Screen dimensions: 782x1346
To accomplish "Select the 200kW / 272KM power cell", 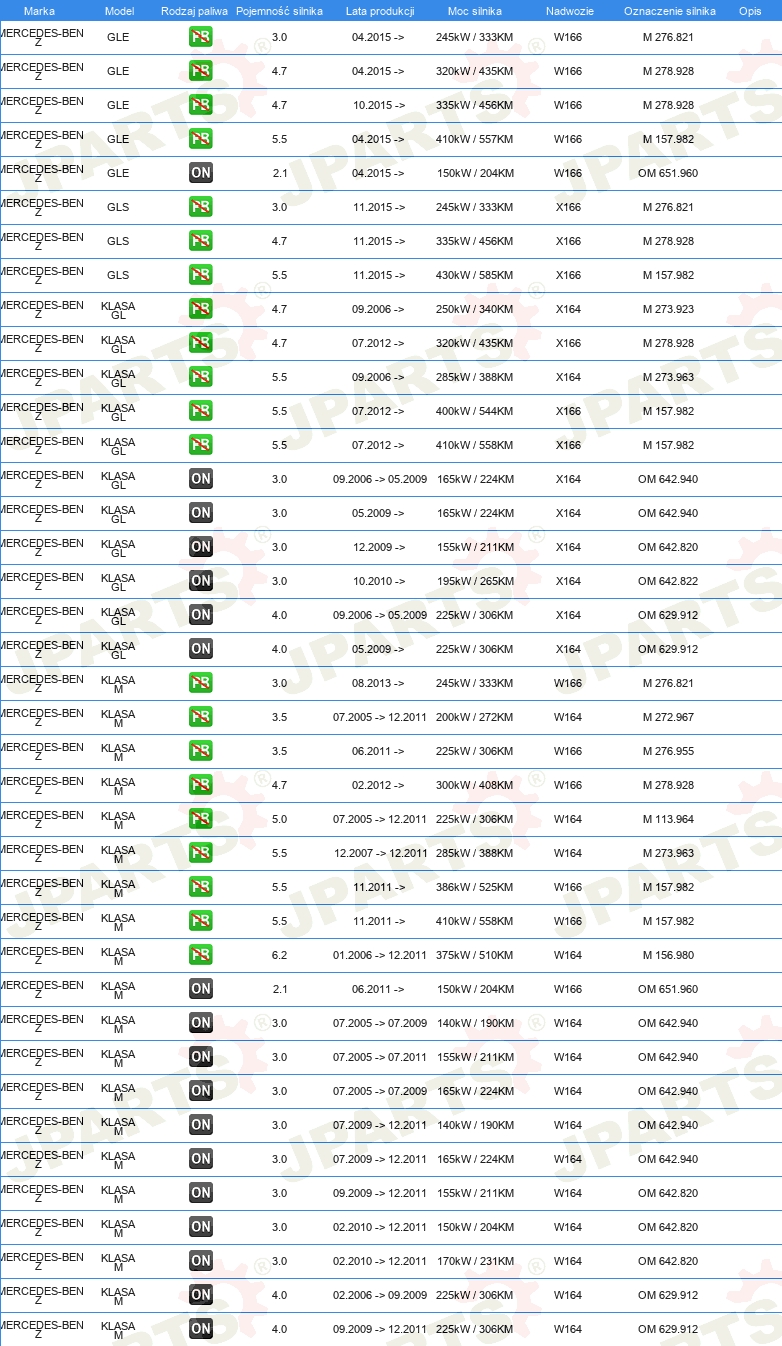I will tap(474, 717).
